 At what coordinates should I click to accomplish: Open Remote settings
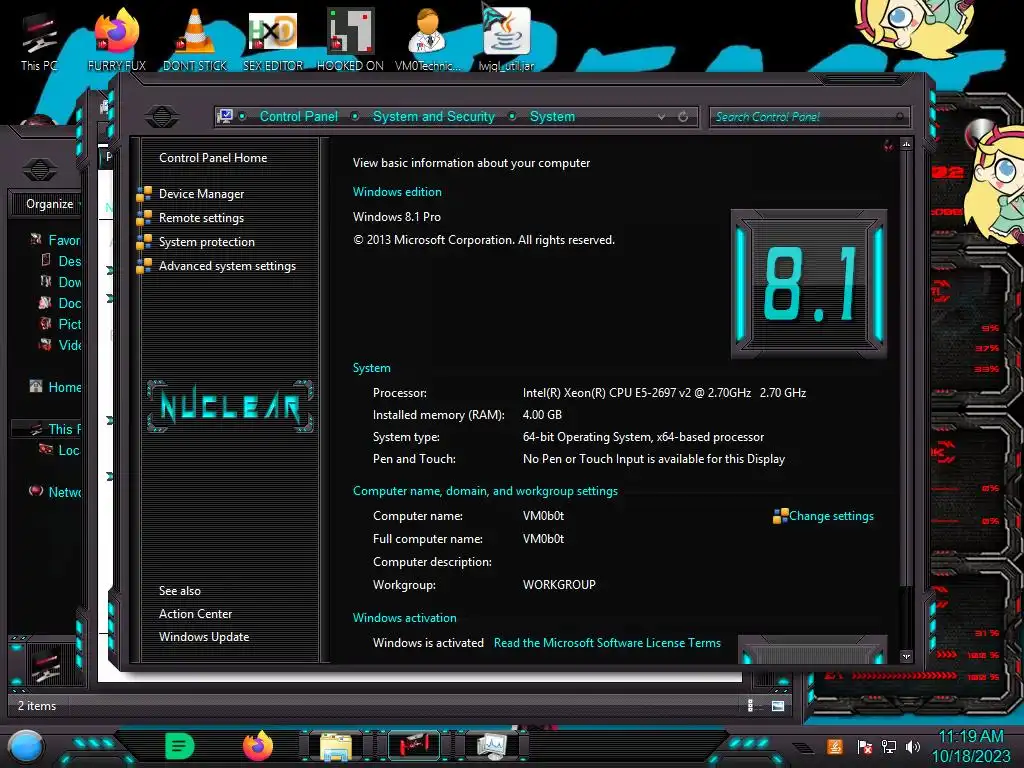click(x=201, y=218)
